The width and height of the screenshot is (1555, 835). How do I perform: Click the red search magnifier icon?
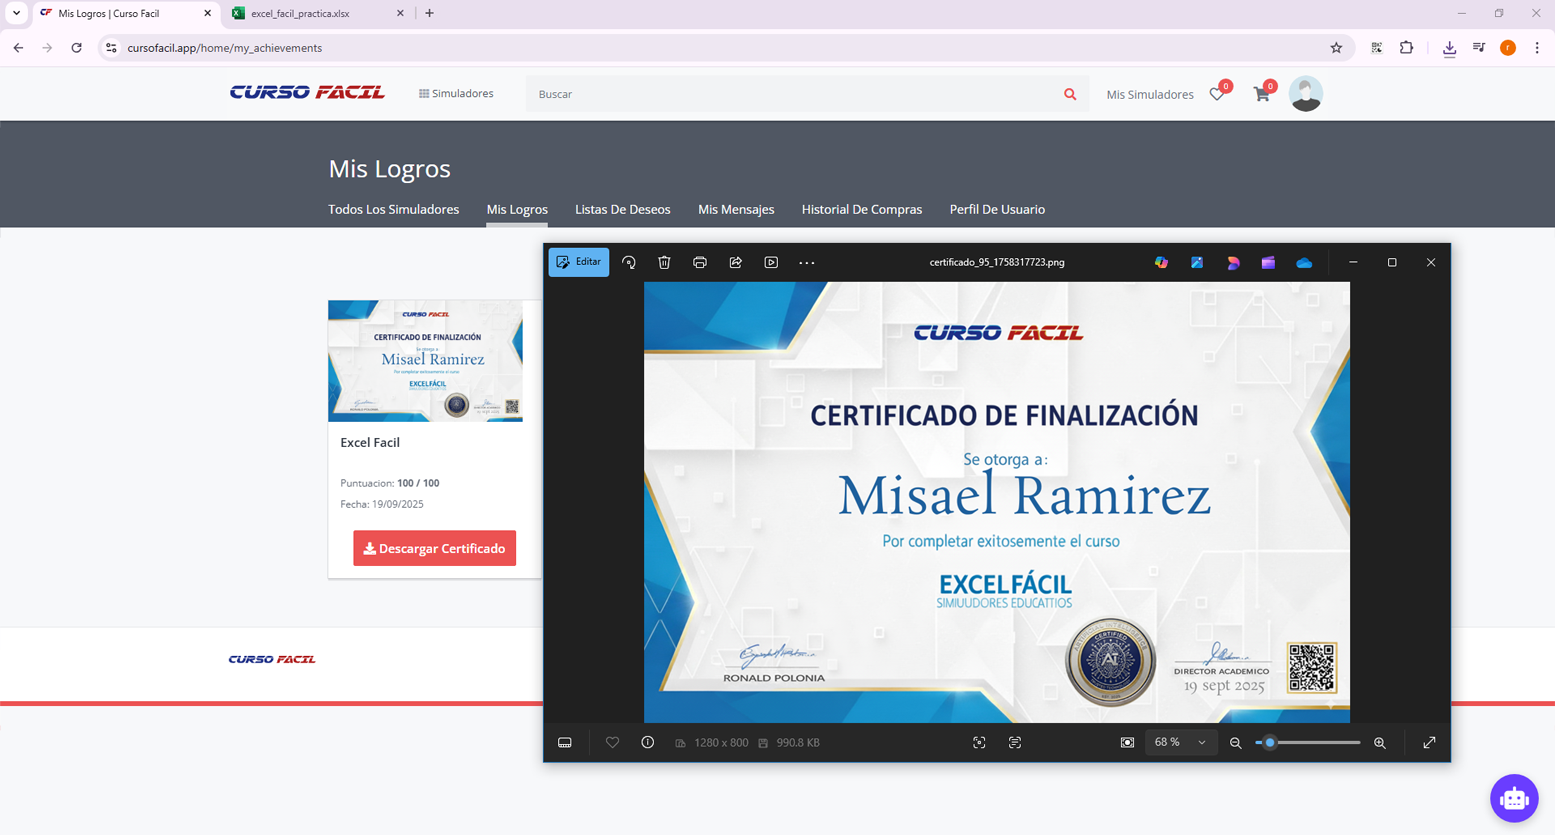point(1070,94)
